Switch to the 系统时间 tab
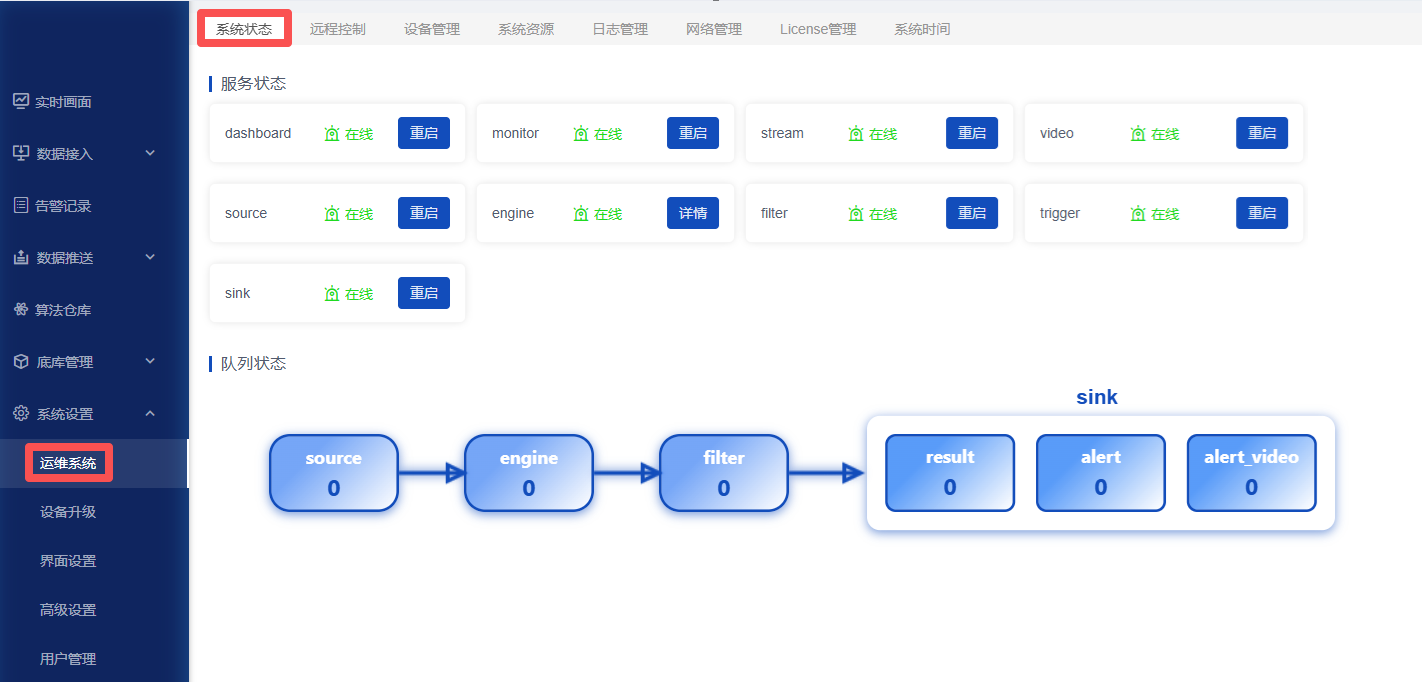The height and width of the screenshot is (682, 1422). pos(922,29)
